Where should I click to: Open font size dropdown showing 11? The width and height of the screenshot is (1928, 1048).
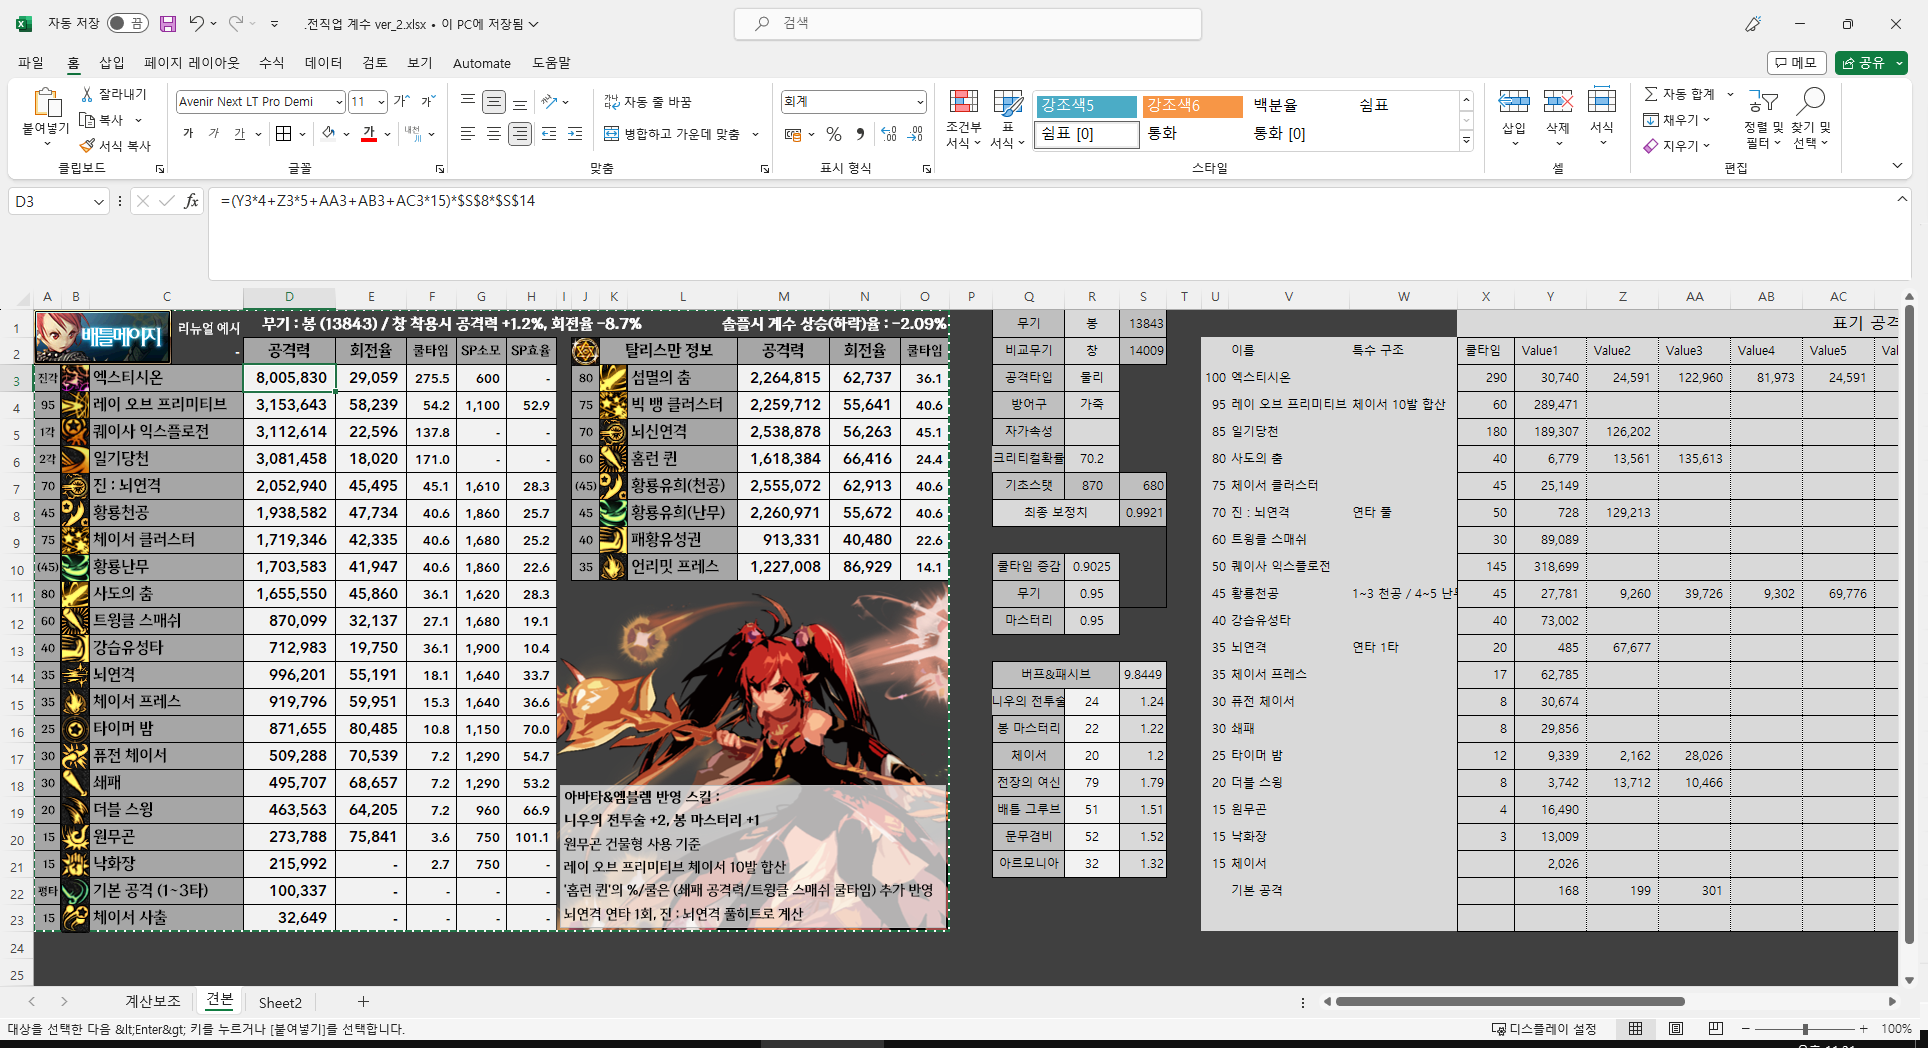coord(381,102)
